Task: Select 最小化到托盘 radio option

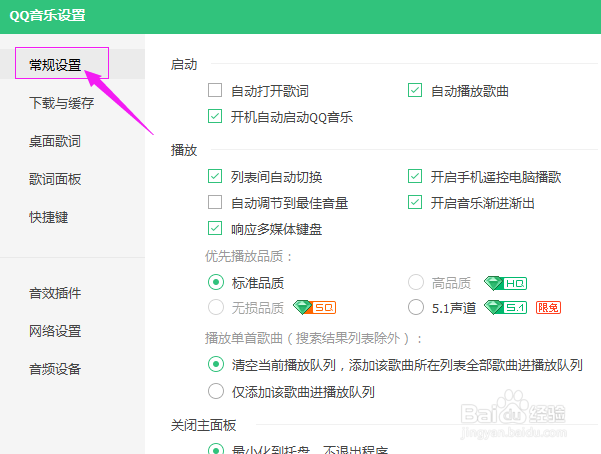Action: (216, 449)
